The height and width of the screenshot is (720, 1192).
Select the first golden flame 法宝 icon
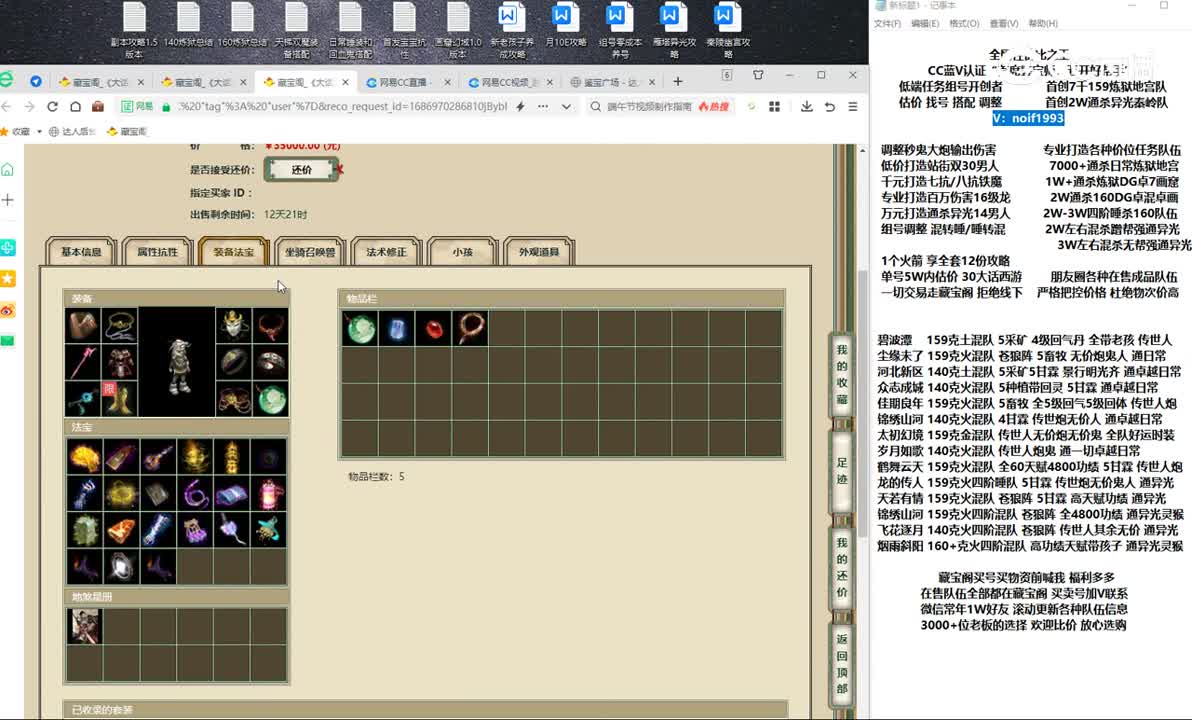84,456
